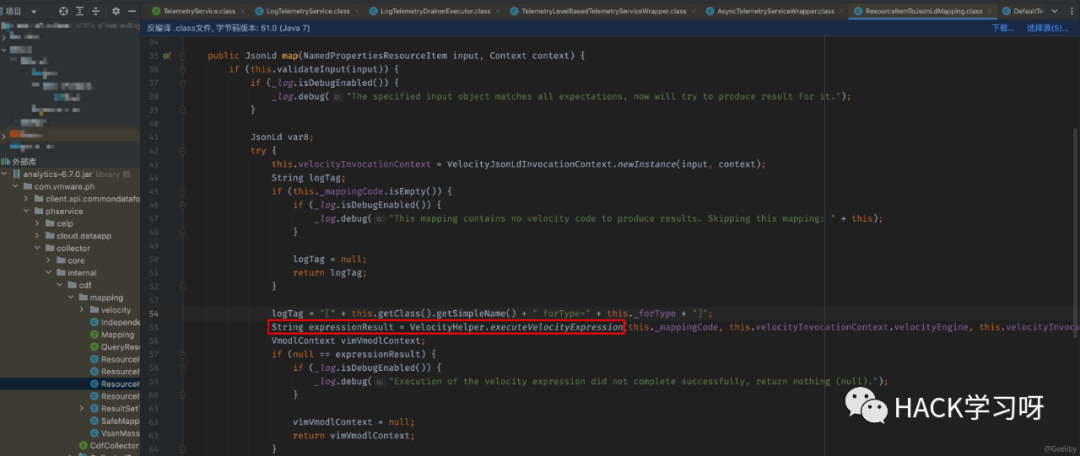Expand the cloud.dataapp package
1080x456 pixels.
pos(39,236)
